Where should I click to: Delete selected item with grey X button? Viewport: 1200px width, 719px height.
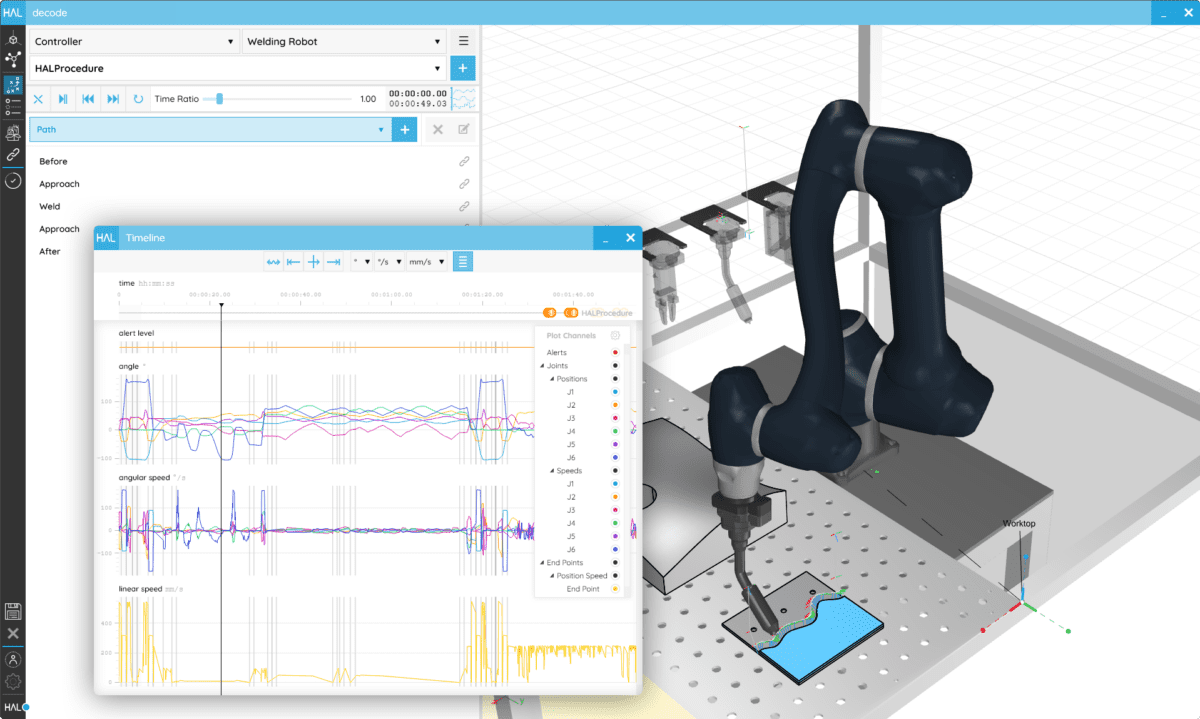(x=438, y=130)
